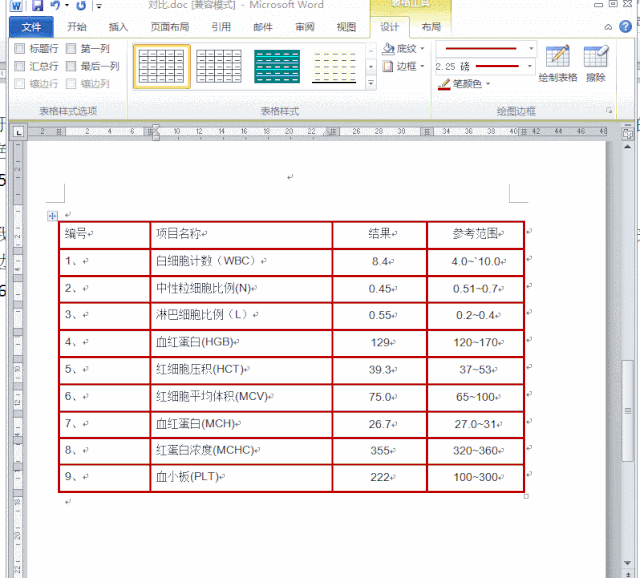Open the Undo history dropdown arrow
The image size is (640, 578).
click(67, 6)
